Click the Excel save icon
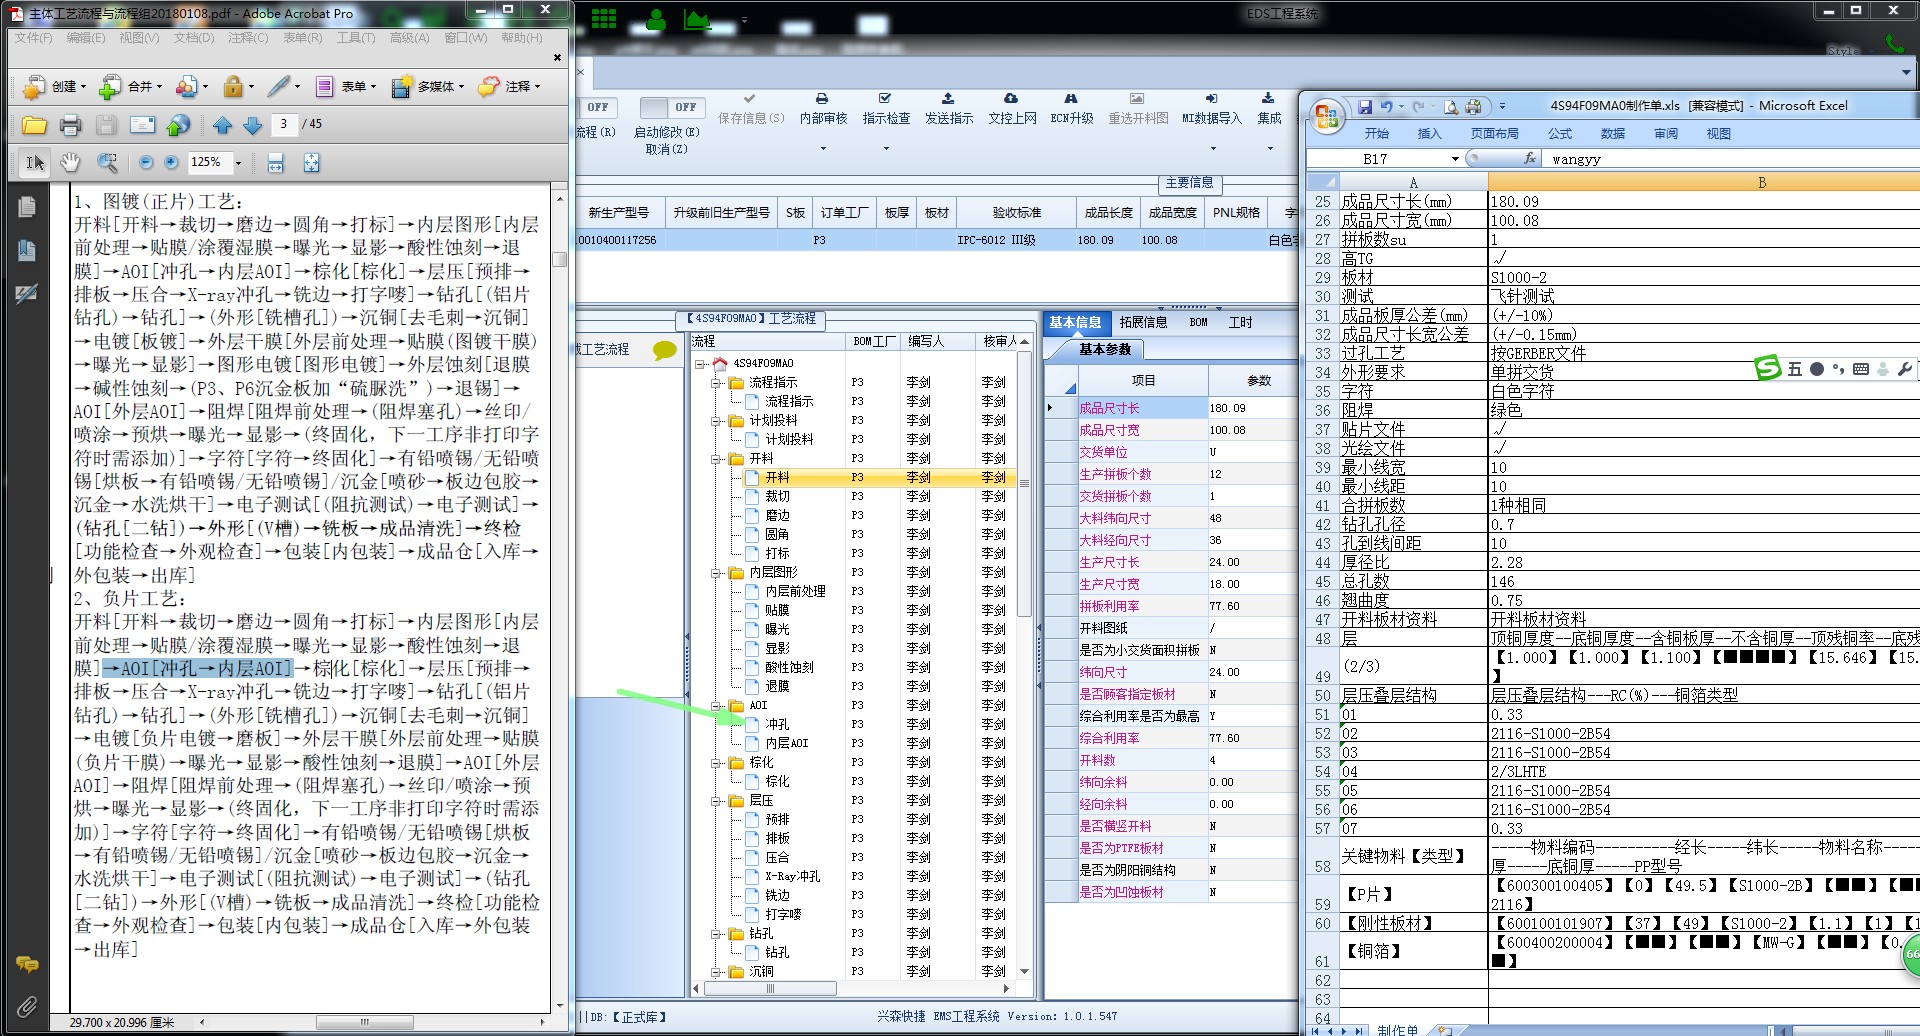The image size is (1920, 1036). pos(1364,106)
